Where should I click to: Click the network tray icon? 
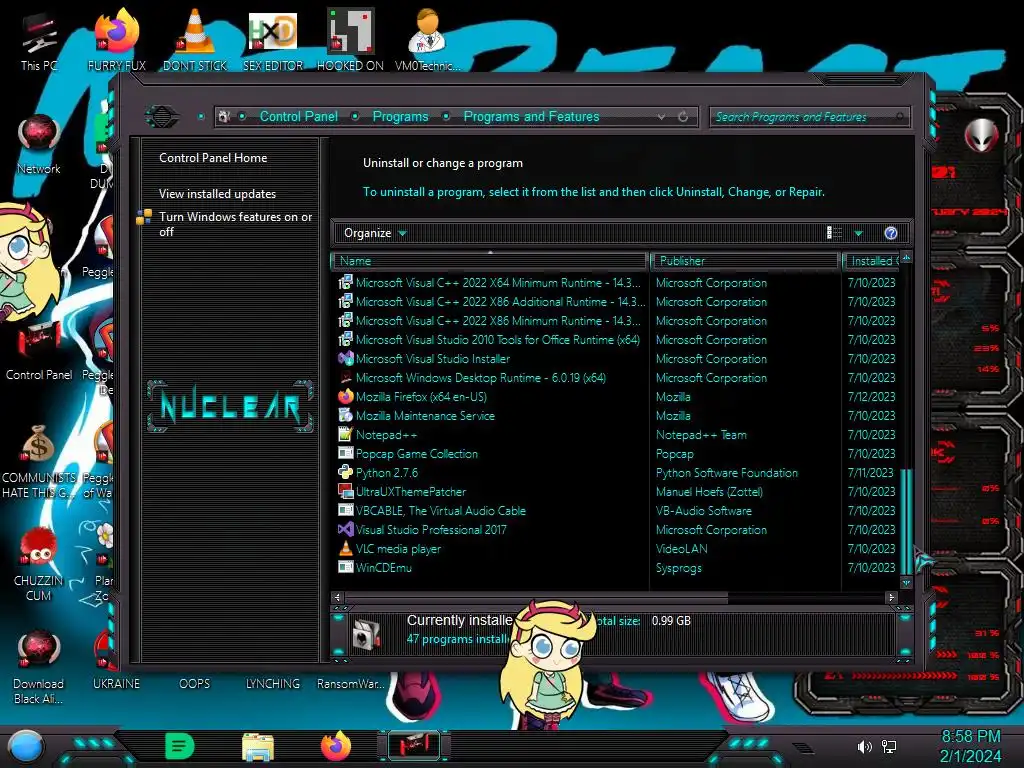pyautogui.click(x=889, y=746)
